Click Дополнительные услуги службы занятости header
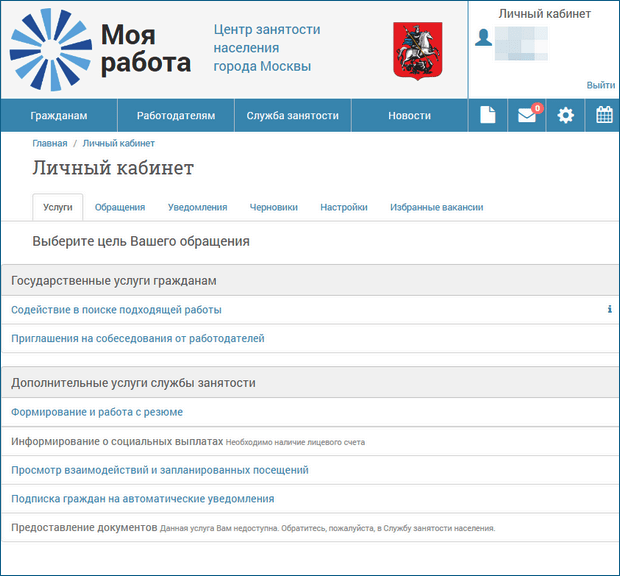The width and height of the screenshot is (620, 576). pyautogui.click(x=310, y=382)
